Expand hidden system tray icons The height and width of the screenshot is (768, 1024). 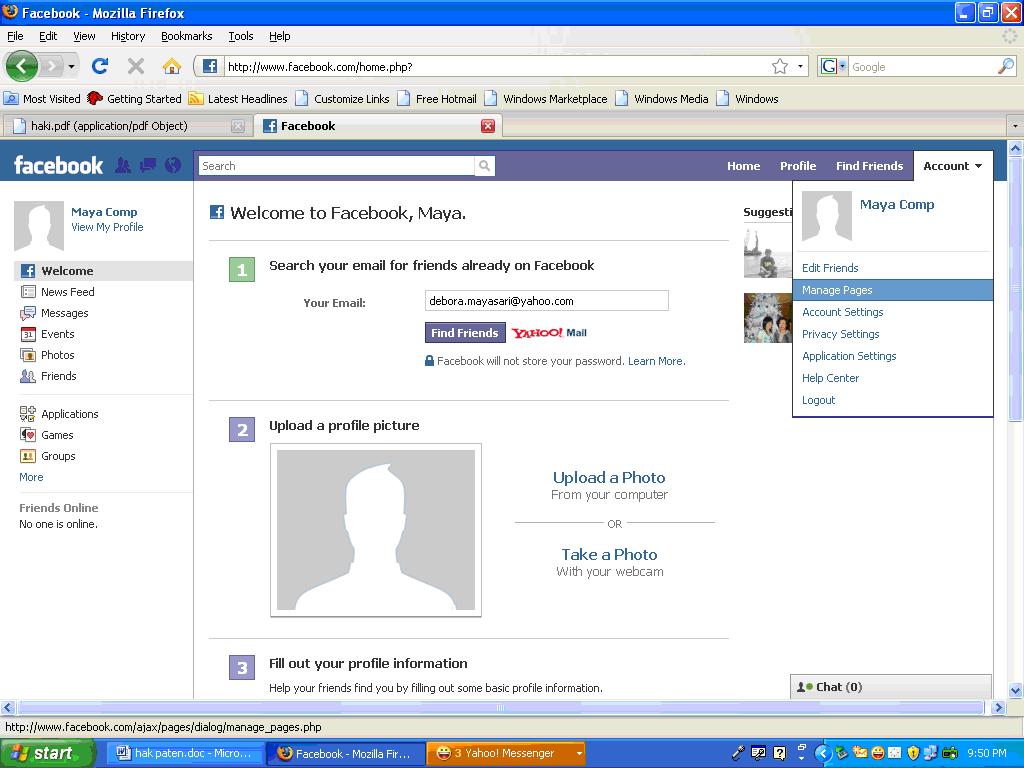tap(824, 753)
